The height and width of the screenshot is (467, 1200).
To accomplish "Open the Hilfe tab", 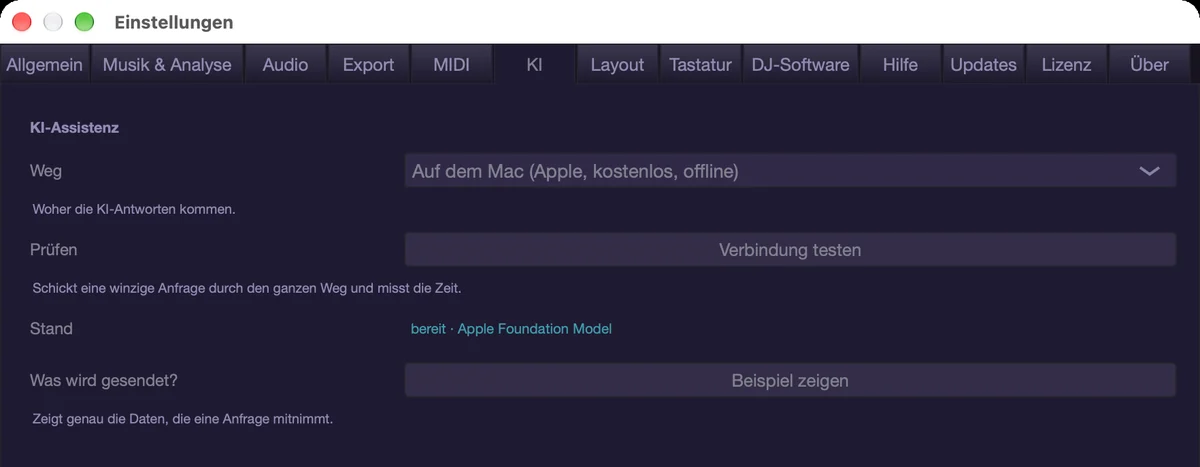I will pyautogui.click(x=900, y=64).
